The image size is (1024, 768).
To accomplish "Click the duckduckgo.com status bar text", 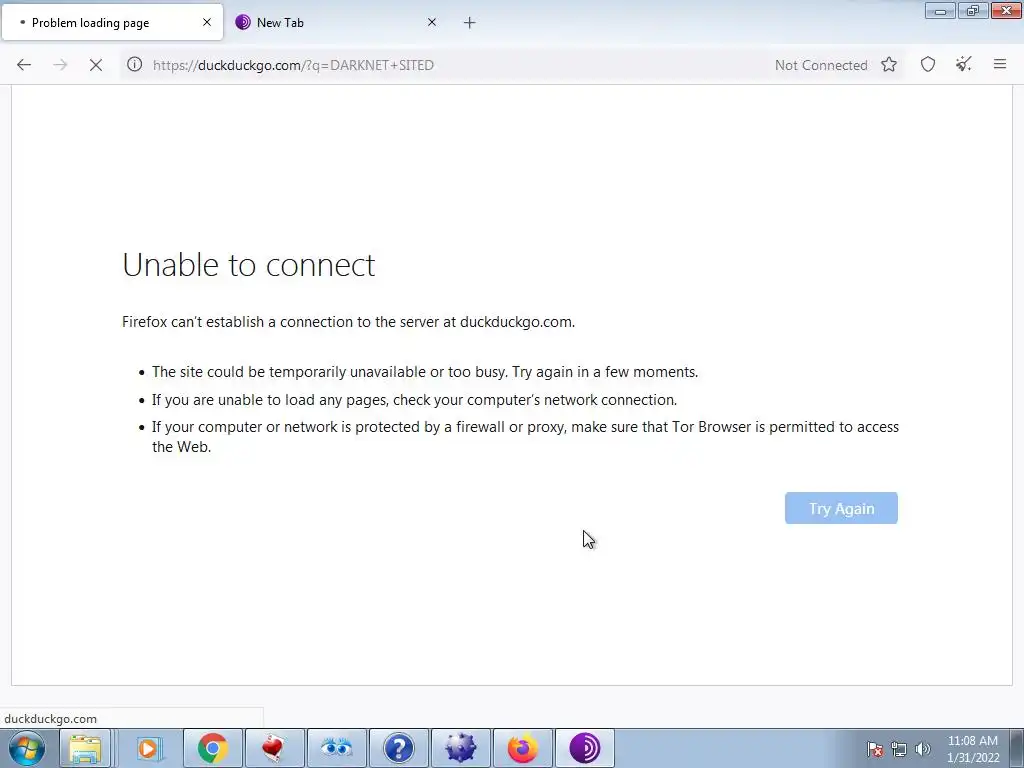I will pyautogui.click(x=50, y=719).
